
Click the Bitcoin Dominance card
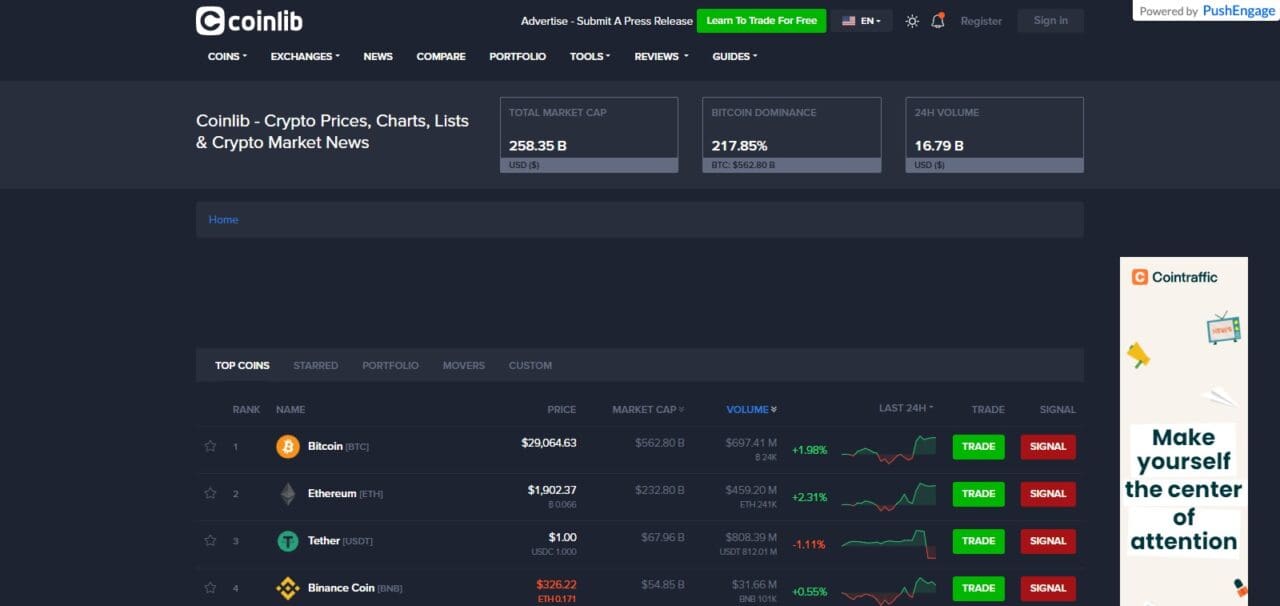[792, 135]
